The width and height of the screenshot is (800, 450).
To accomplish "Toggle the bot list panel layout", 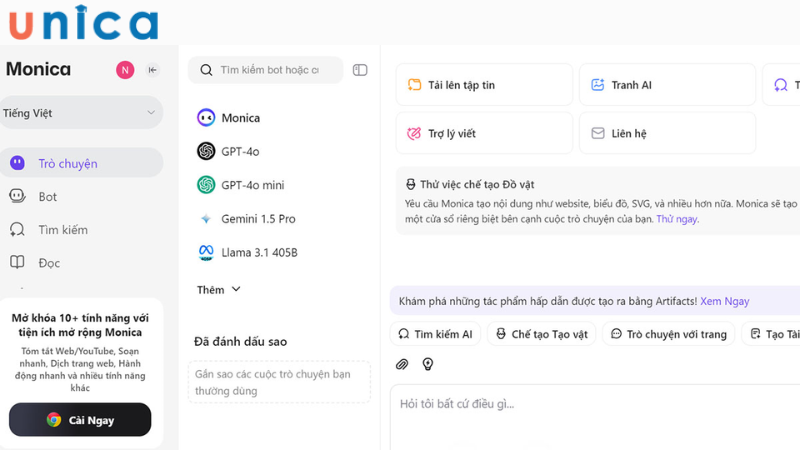I will point(360,70).
